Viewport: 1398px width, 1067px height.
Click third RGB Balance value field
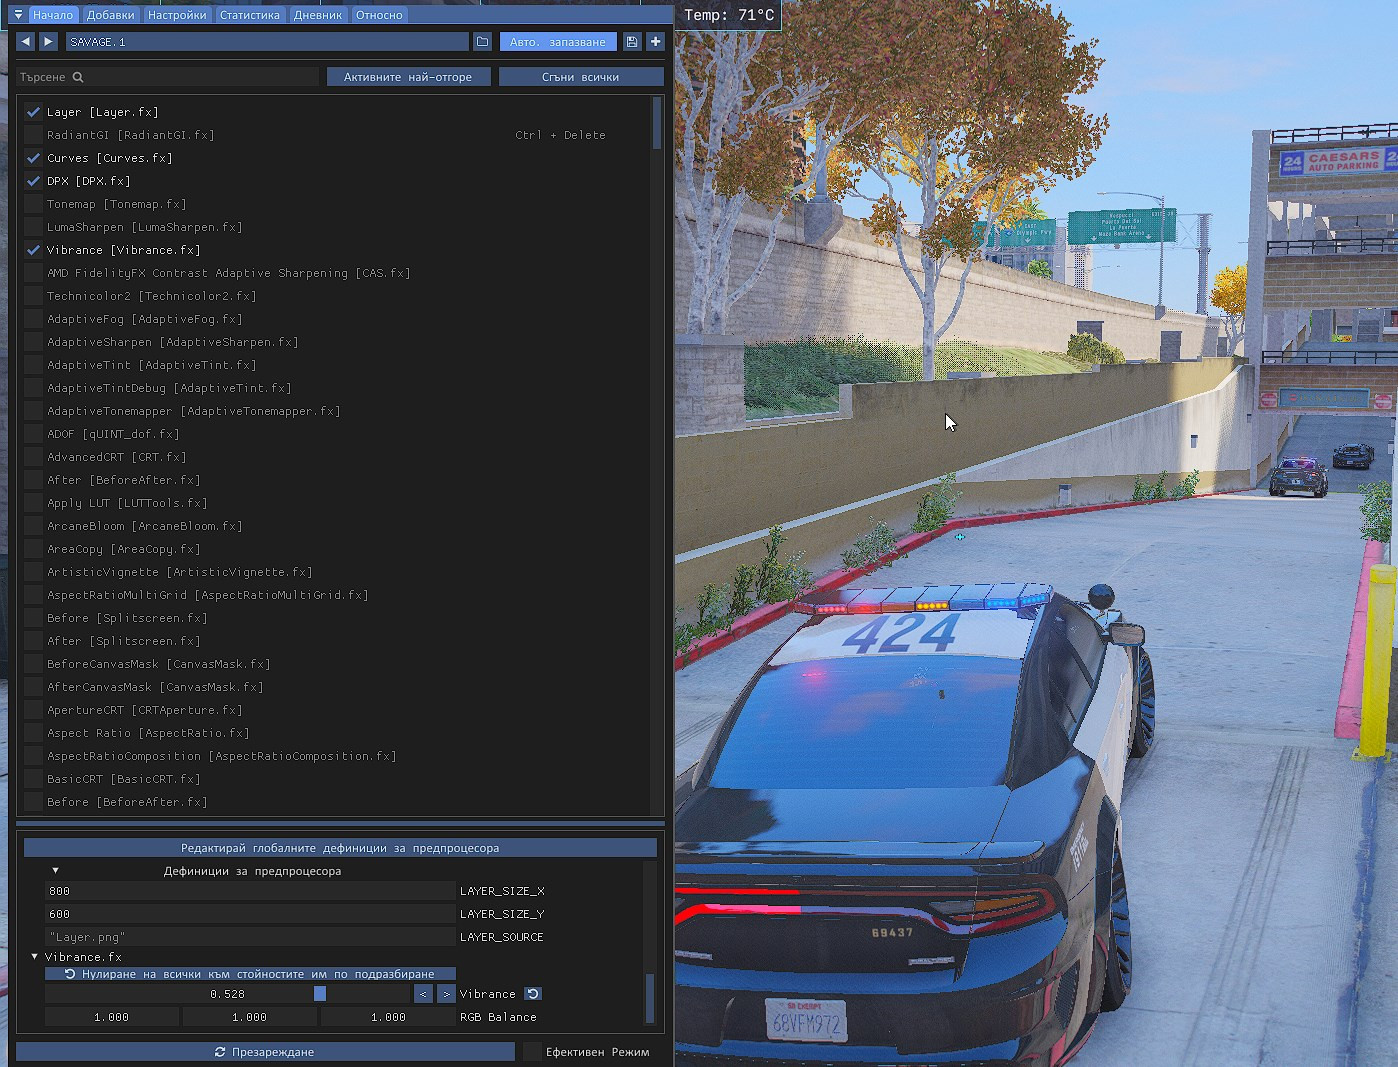(x=388, y=1017)
